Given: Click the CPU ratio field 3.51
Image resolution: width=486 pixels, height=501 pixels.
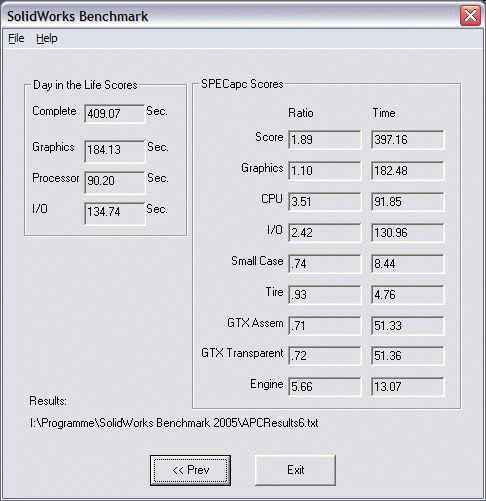Looking at the screenshot, I should click(325, 202).
